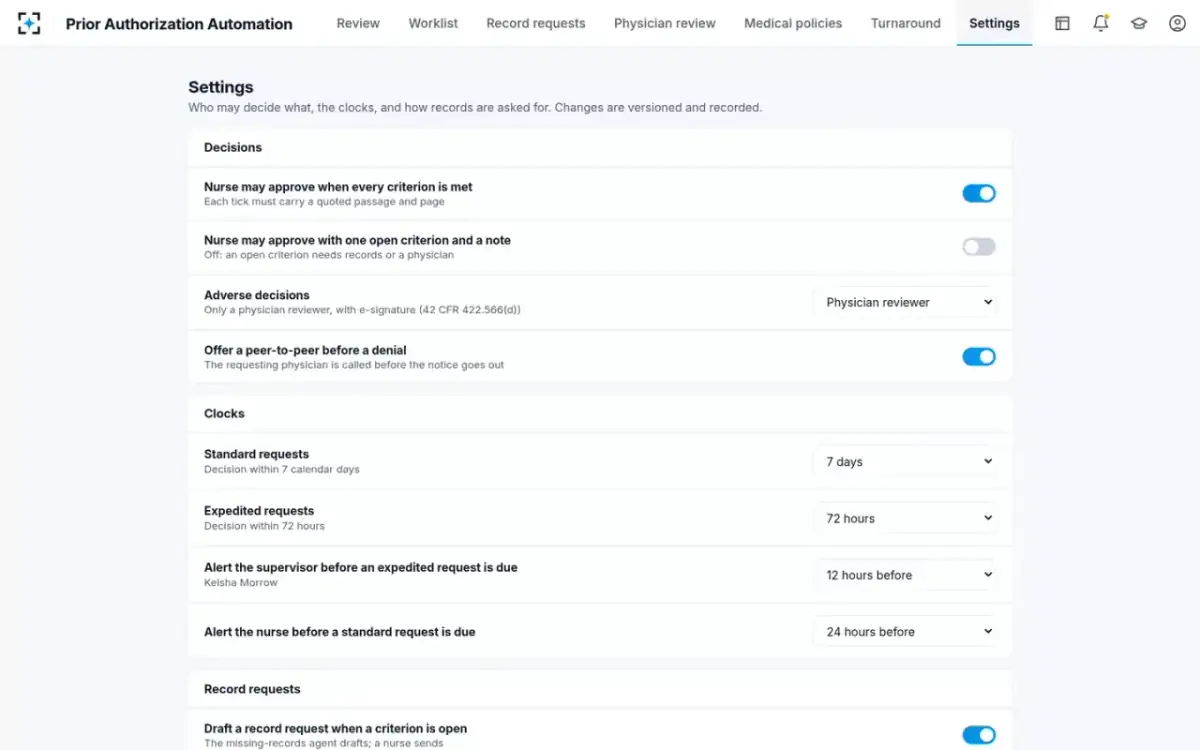
Task: Click the Decisions section heading
Action: pos(233,147)
